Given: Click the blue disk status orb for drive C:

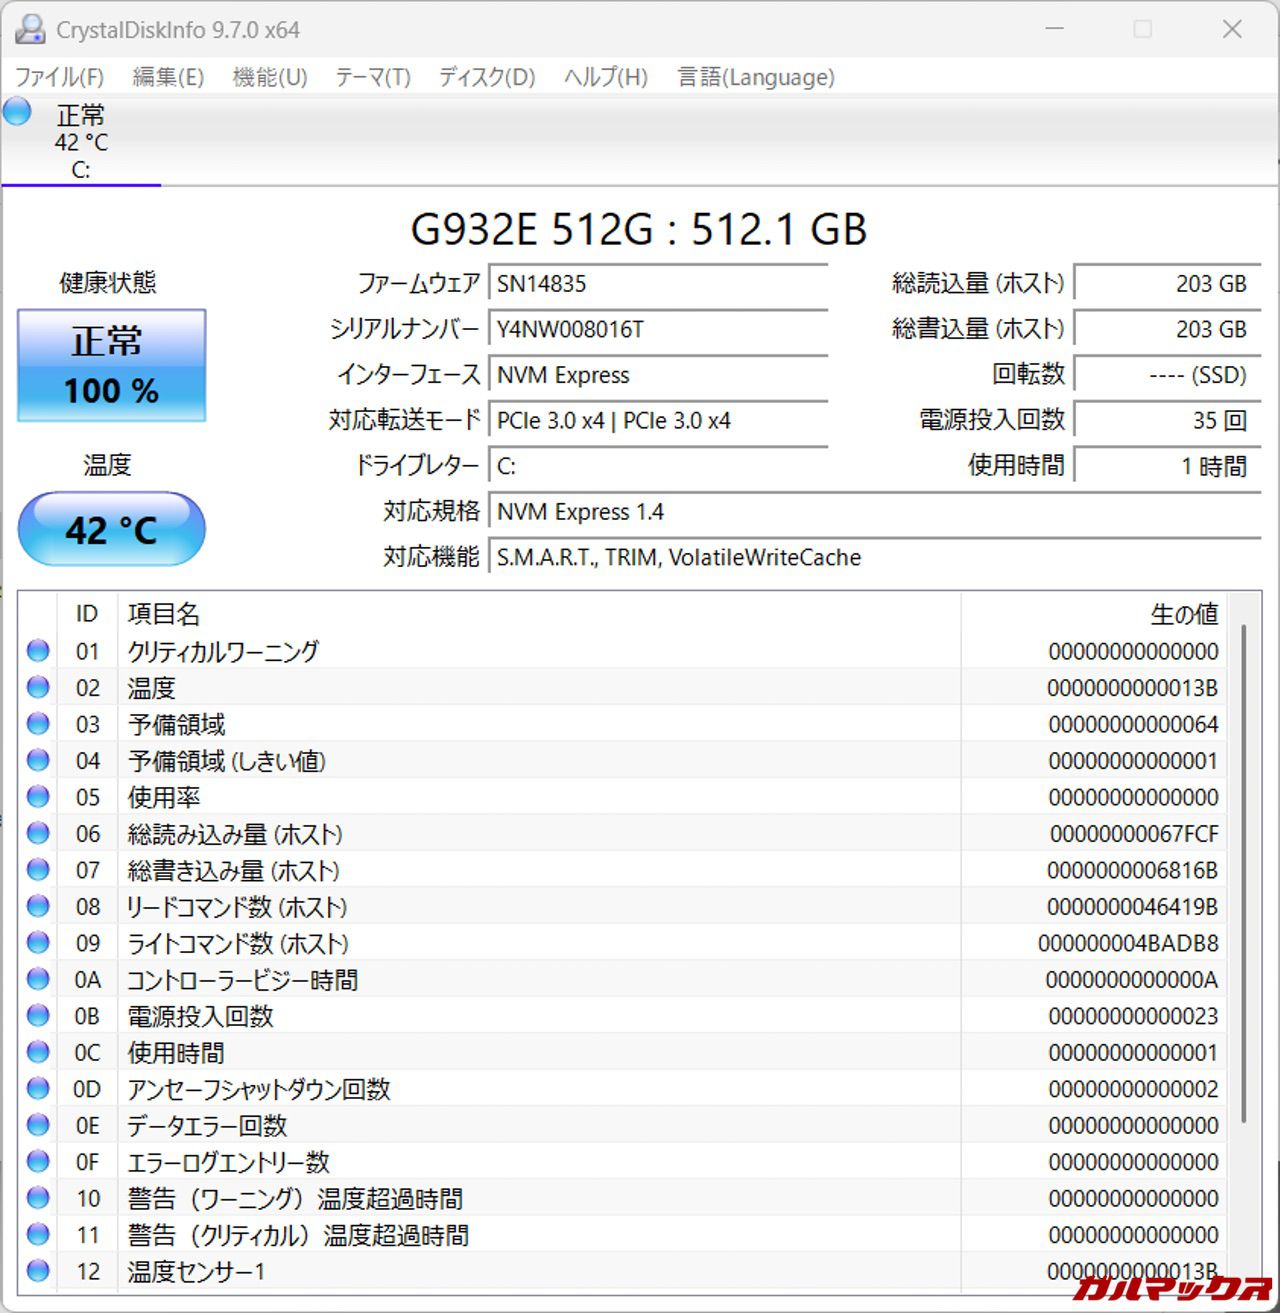Looking at the screenshot, I should point(17,112).
